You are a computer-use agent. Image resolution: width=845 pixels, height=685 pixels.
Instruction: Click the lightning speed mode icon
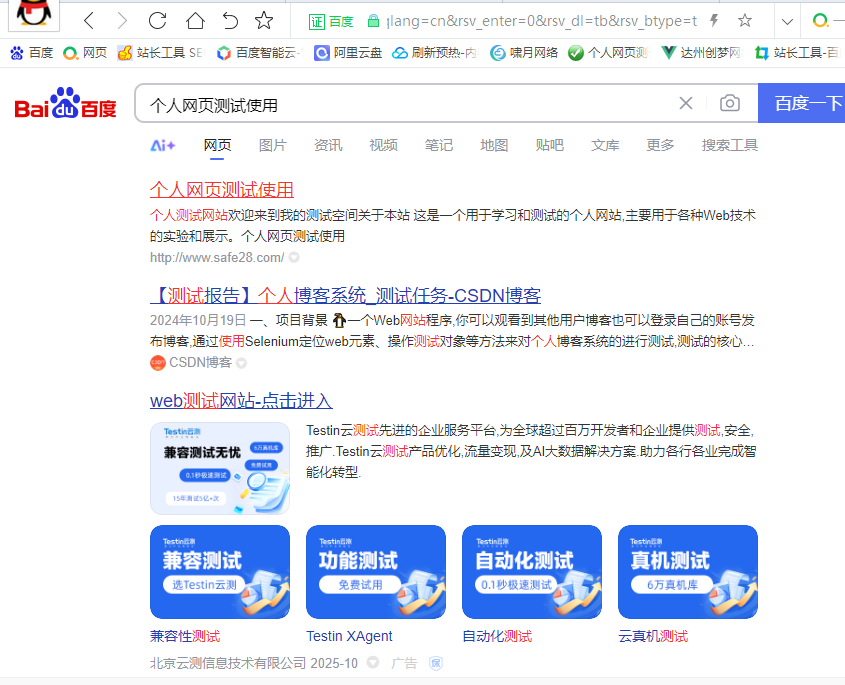[x=714, y=21]
